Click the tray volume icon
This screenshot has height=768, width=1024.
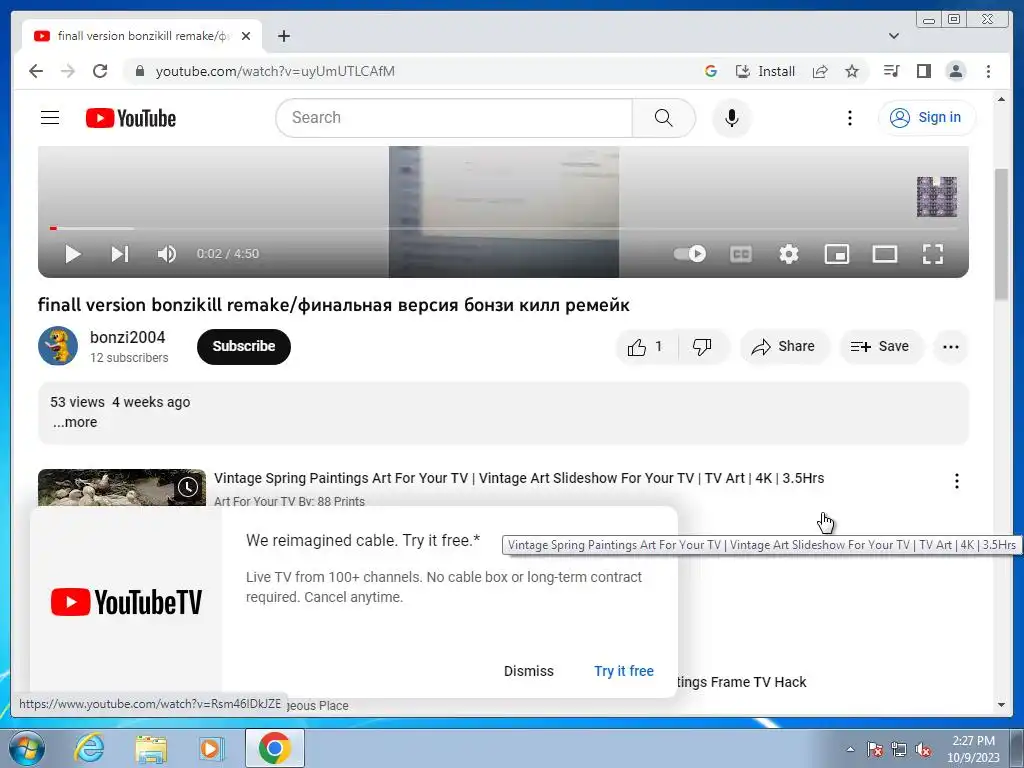pos(923,750)
